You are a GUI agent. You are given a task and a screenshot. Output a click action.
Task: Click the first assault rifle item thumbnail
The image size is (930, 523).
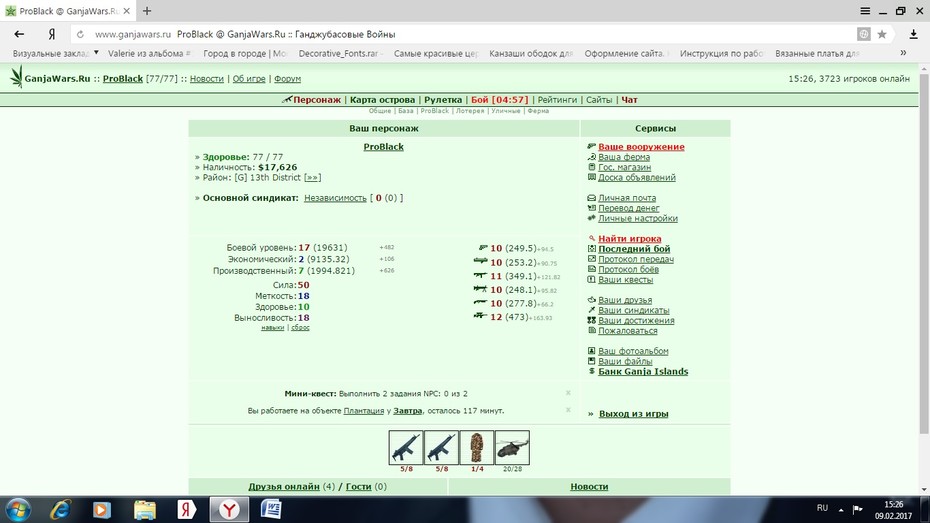tap(406, 447)
